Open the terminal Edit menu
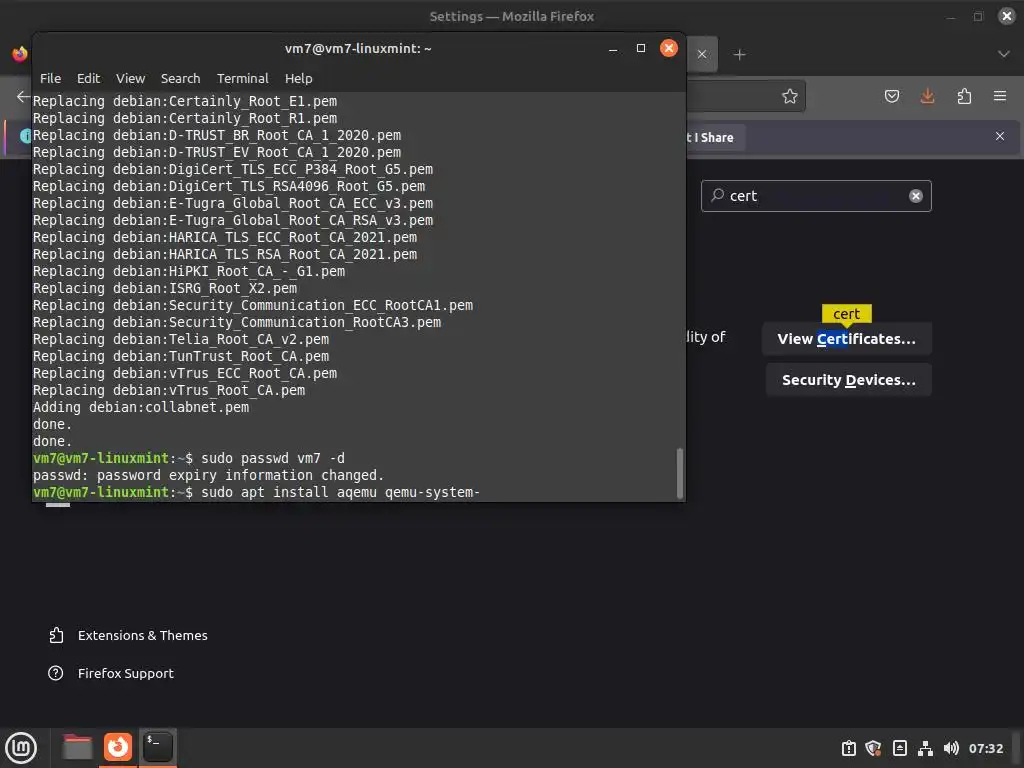The width and height of the screenshot is (1024, 768). (88, 78)
